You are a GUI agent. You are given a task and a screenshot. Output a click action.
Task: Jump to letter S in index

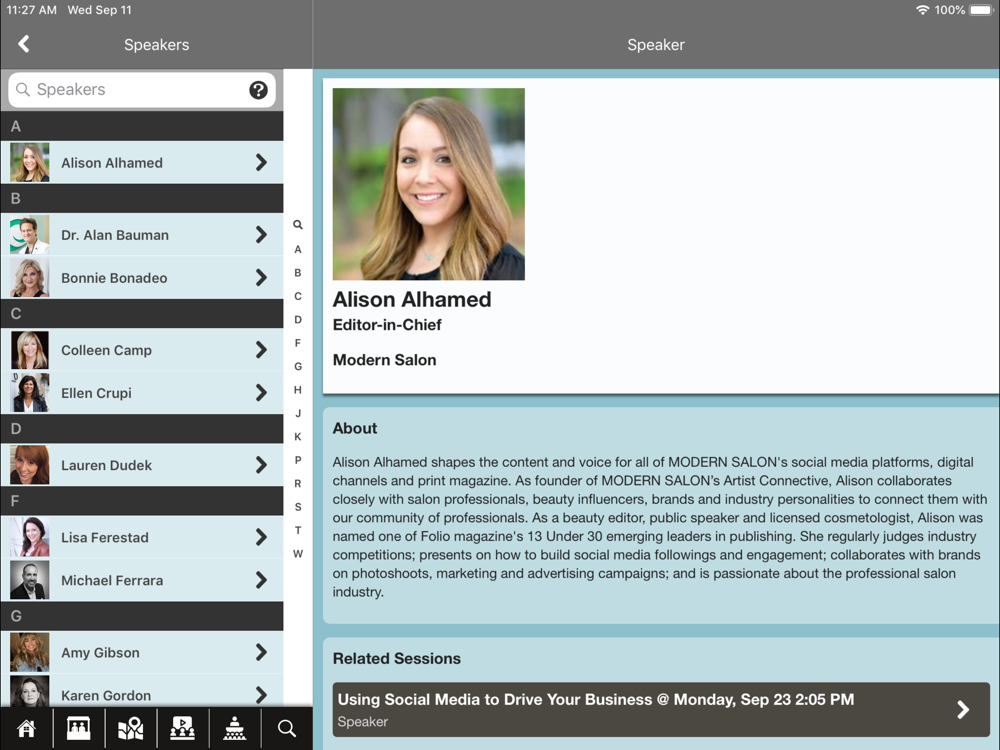(x=298, y=506)
